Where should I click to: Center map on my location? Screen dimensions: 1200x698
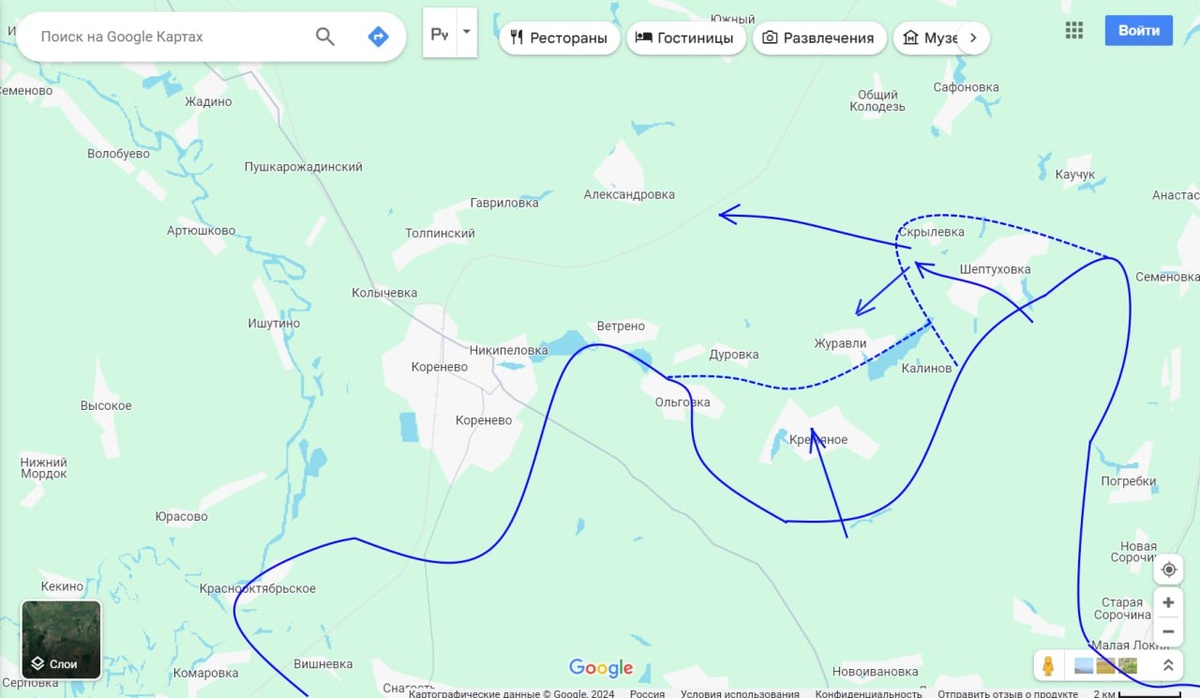[x=1168, y=570]
